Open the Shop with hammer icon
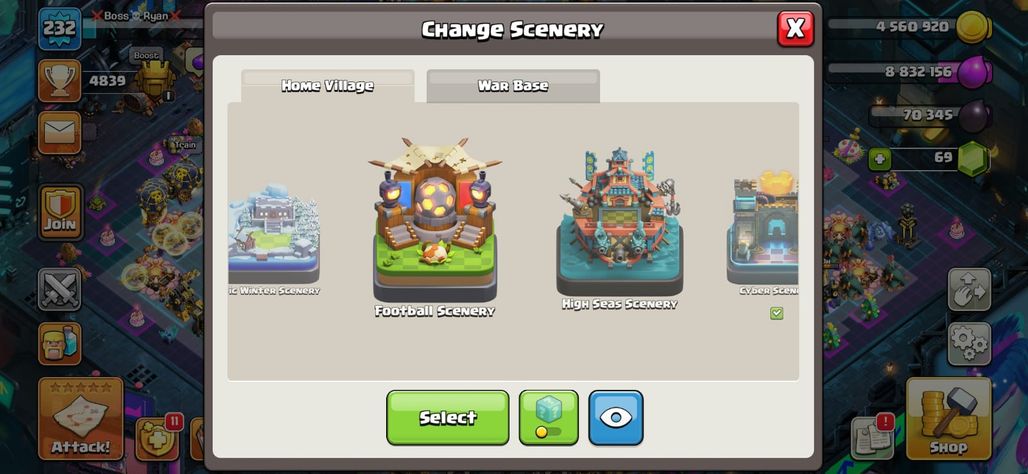 tap(949, 418)
